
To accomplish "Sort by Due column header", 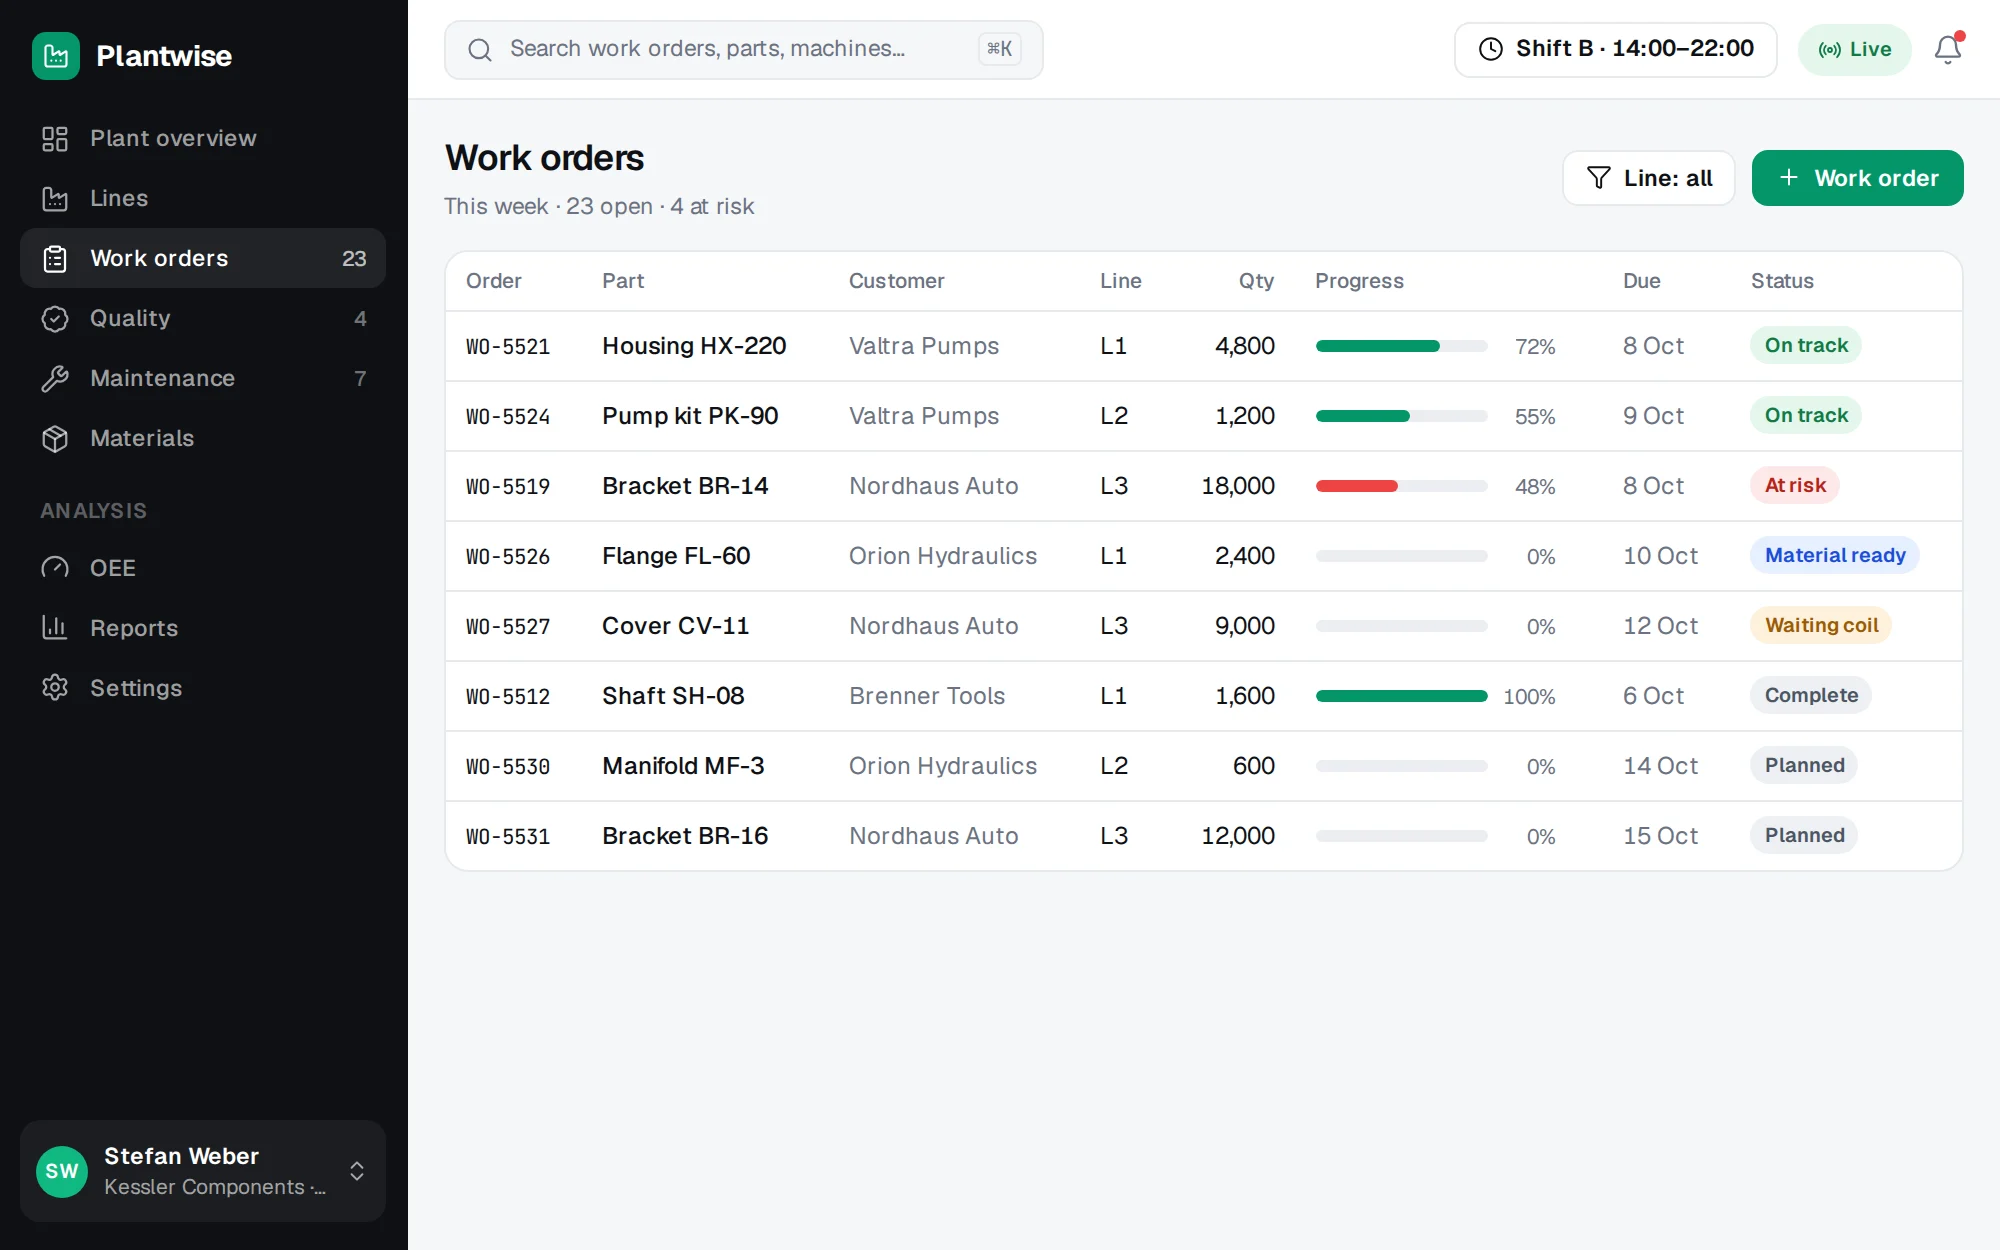I will pyautogui.click(x=1642, y=281).
